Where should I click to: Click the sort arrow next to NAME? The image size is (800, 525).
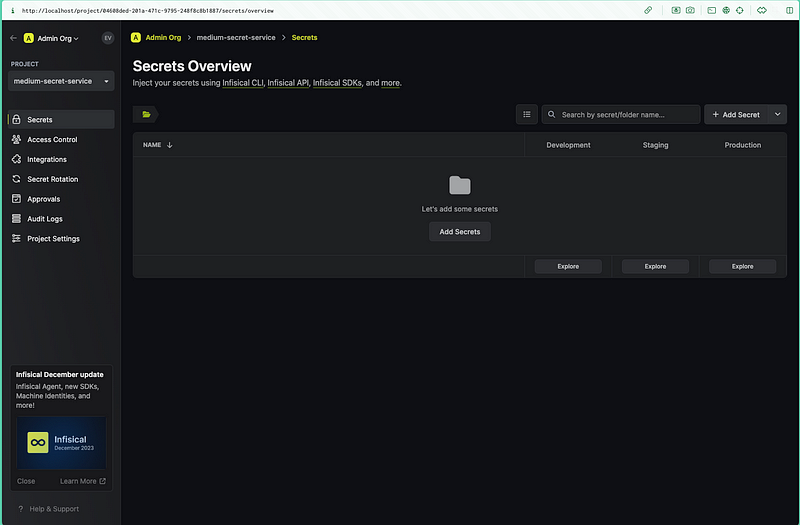click(170, 145)
